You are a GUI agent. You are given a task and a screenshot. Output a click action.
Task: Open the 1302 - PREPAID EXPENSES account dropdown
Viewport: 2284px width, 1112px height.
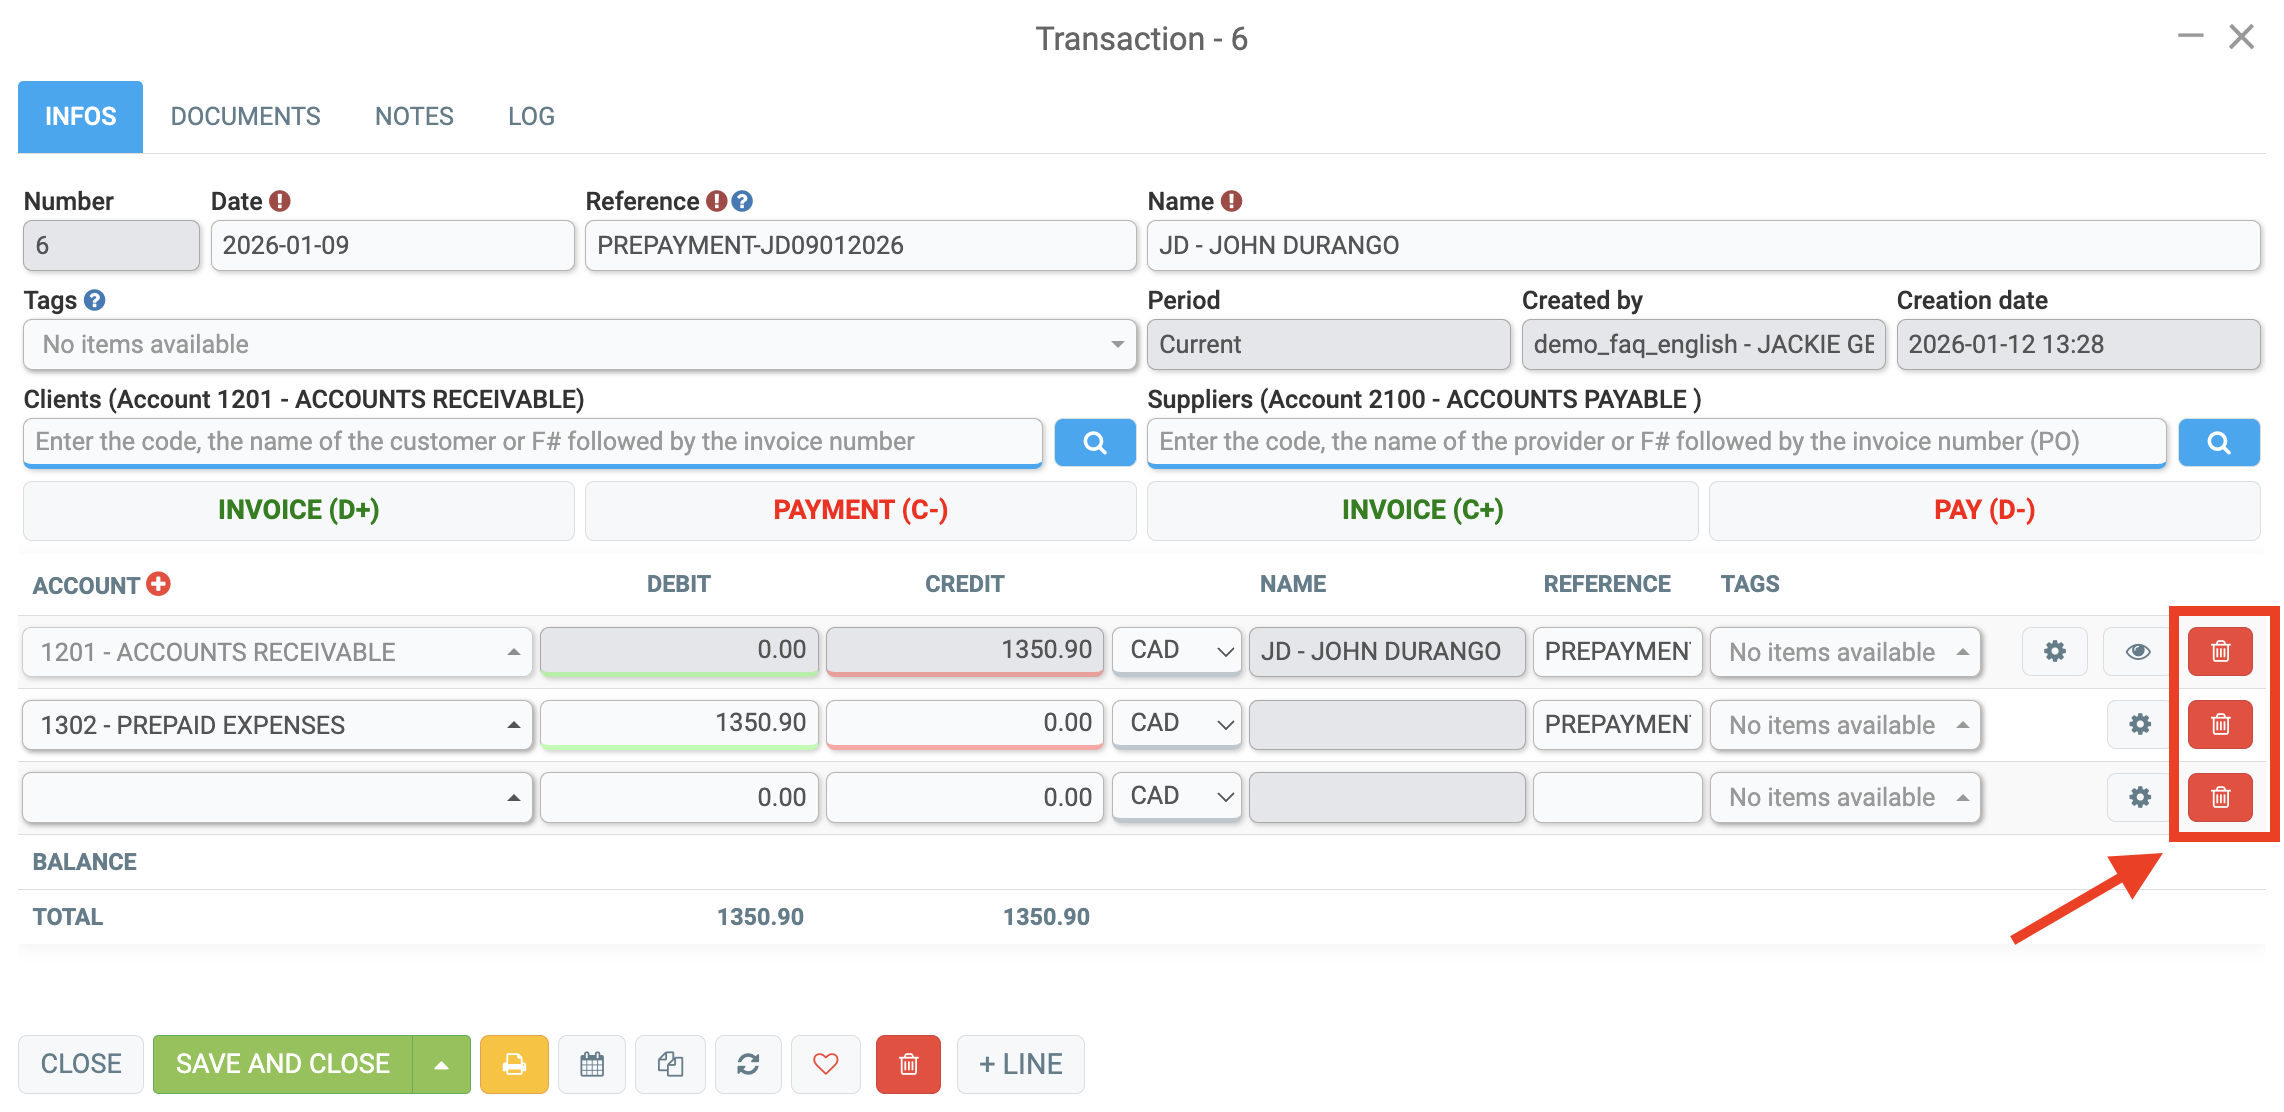tap(277, 724)
